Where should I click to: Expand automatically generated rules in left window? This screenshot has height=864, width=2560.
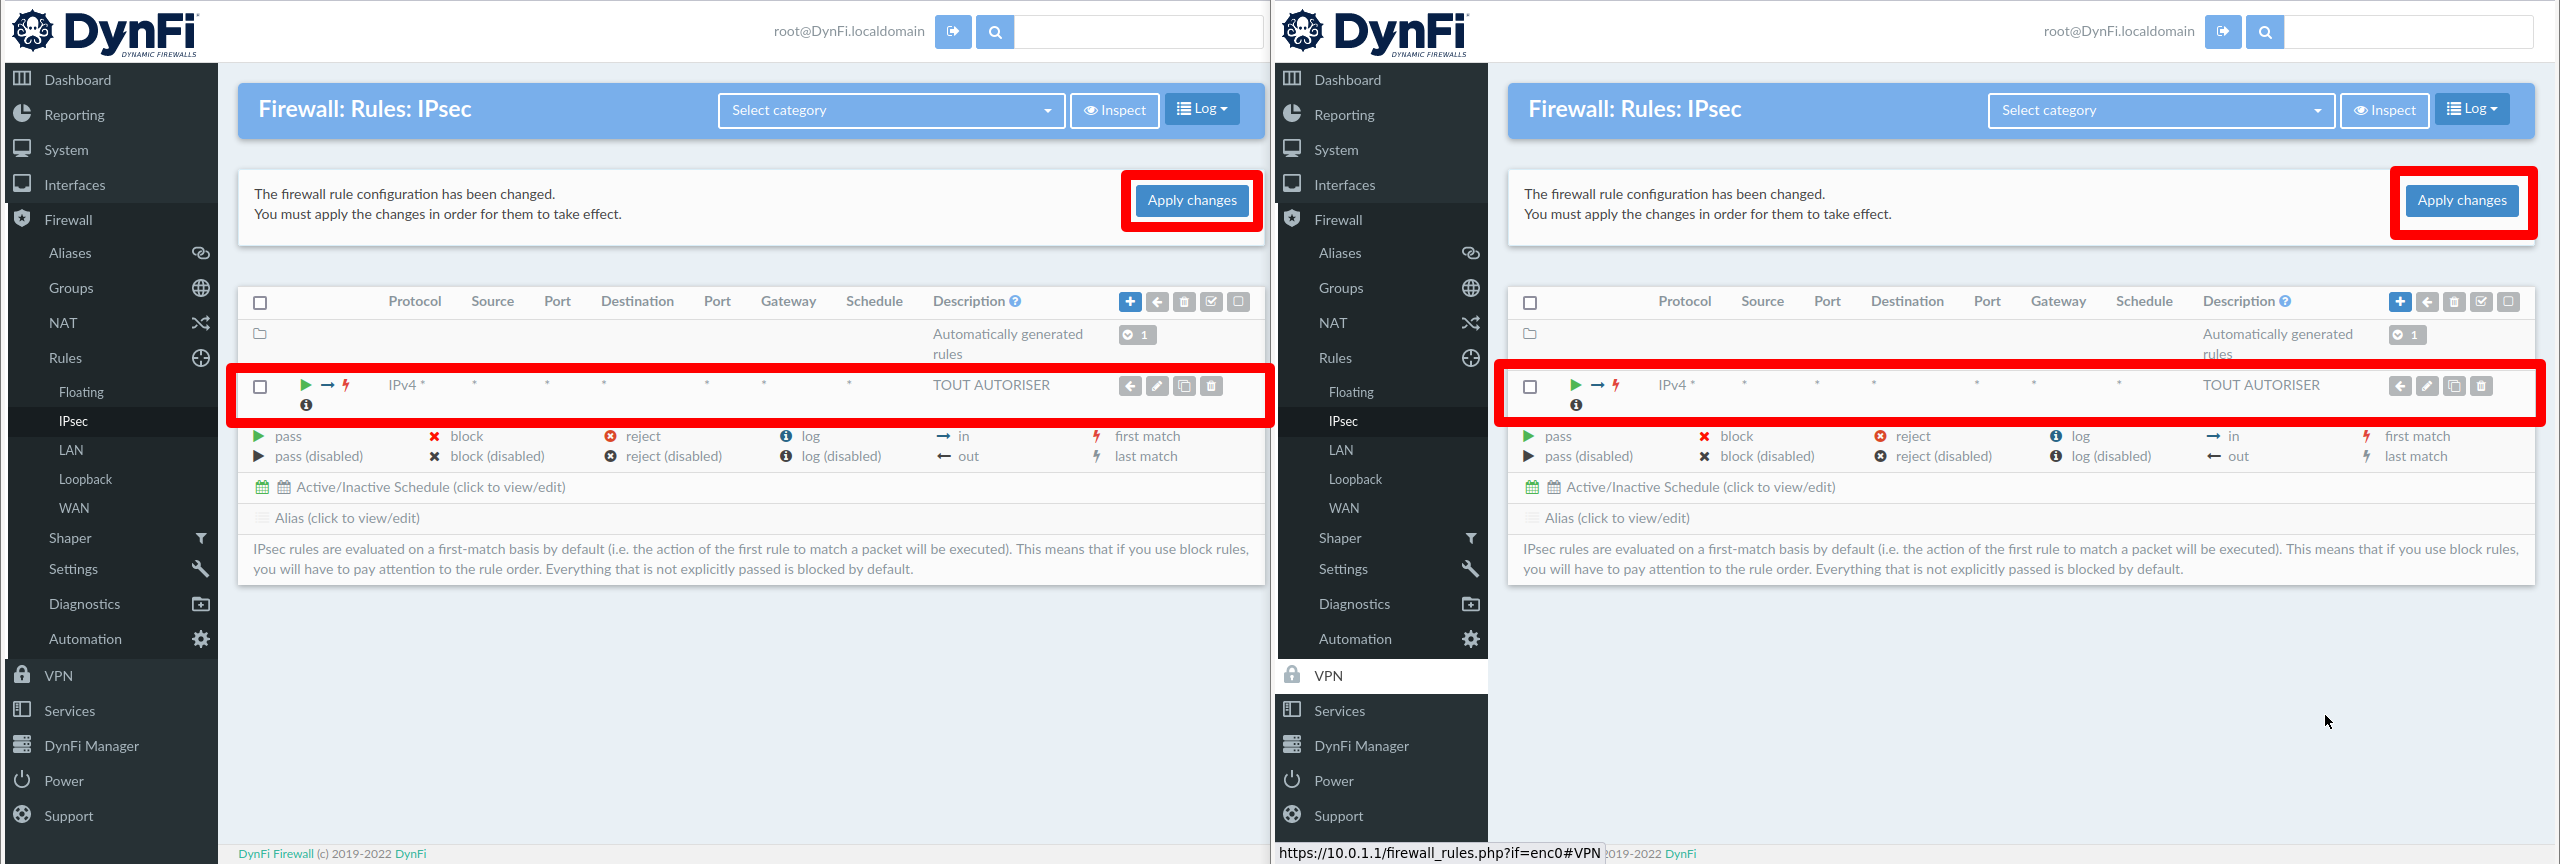(x=1137, y=335)
